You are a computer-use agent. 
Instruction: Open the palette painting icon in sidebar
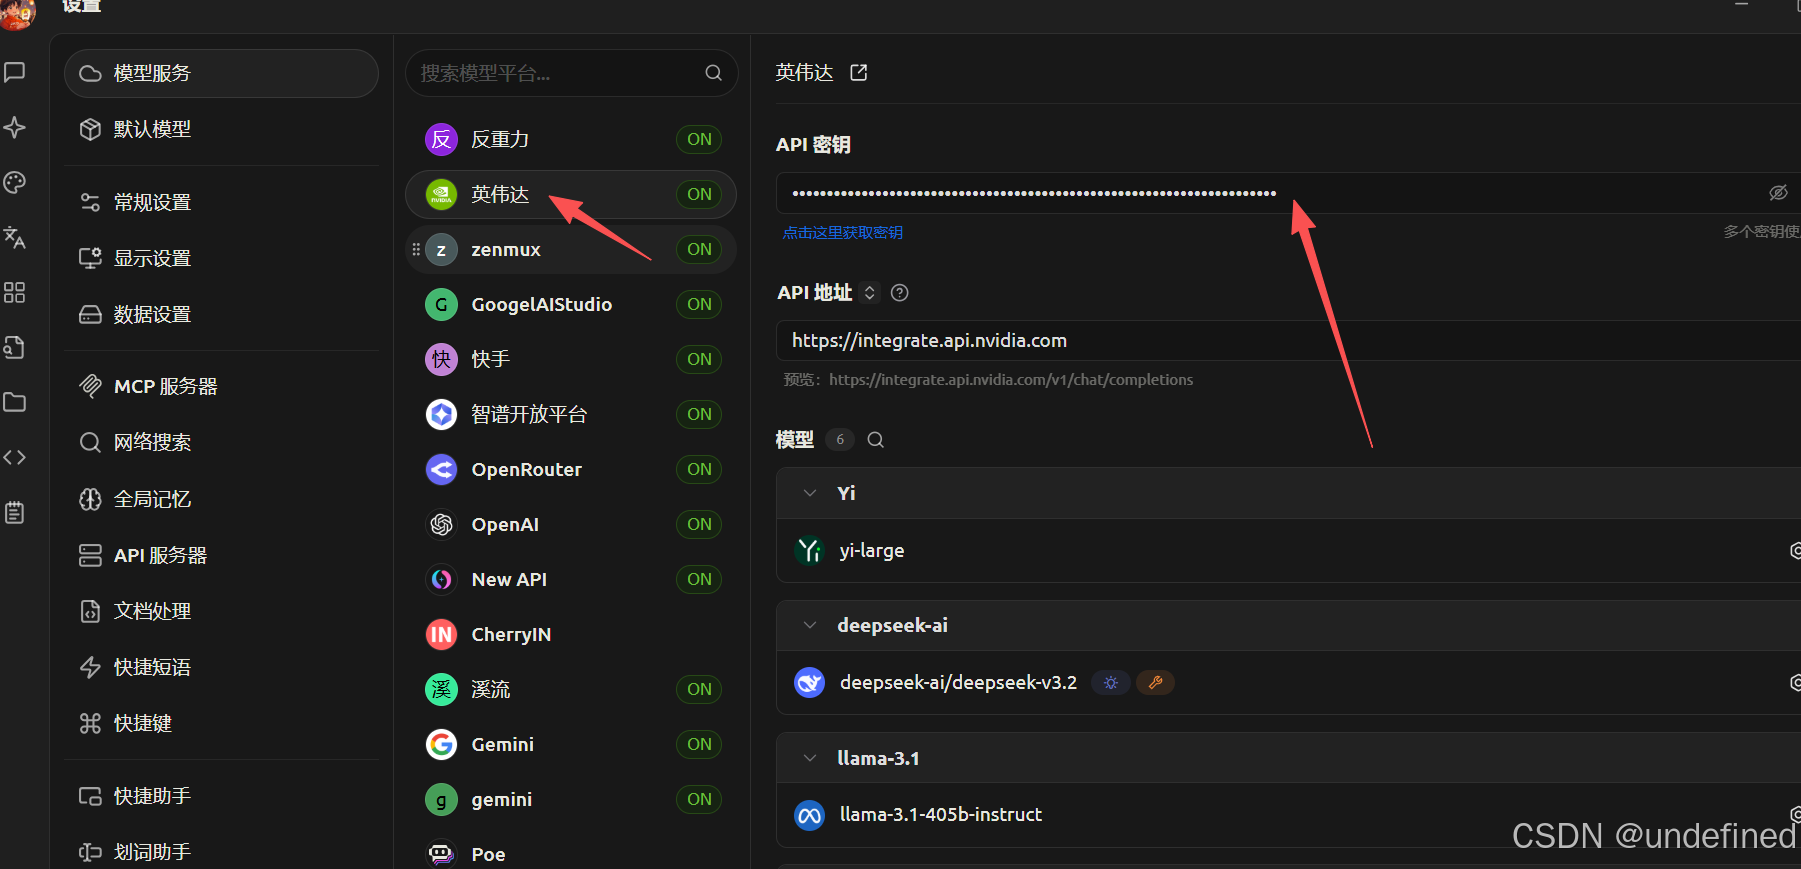(14, 182)
